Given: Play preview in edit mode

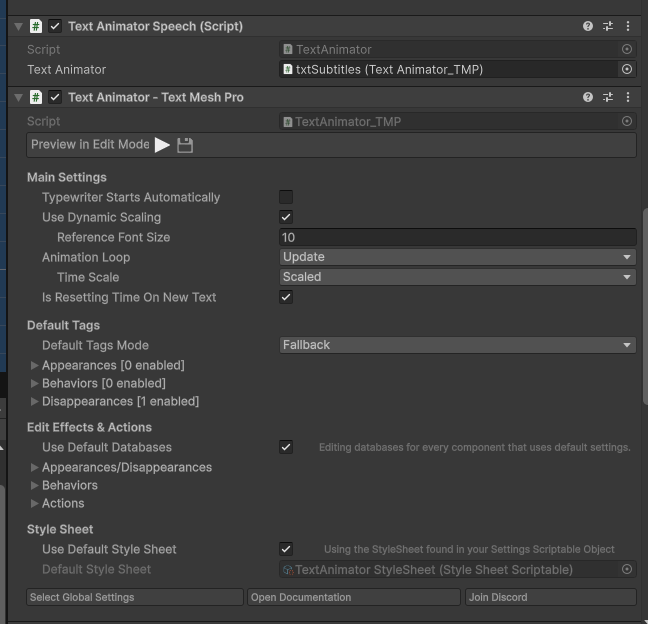Looking at the screenshot, I should tap(162, 145).
